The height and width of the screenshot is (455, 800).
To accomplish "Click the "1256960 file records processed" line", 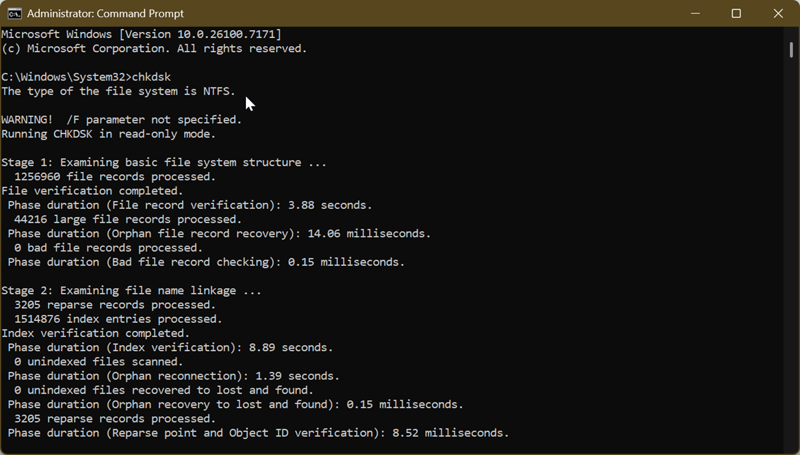I will tap(115, 177).
